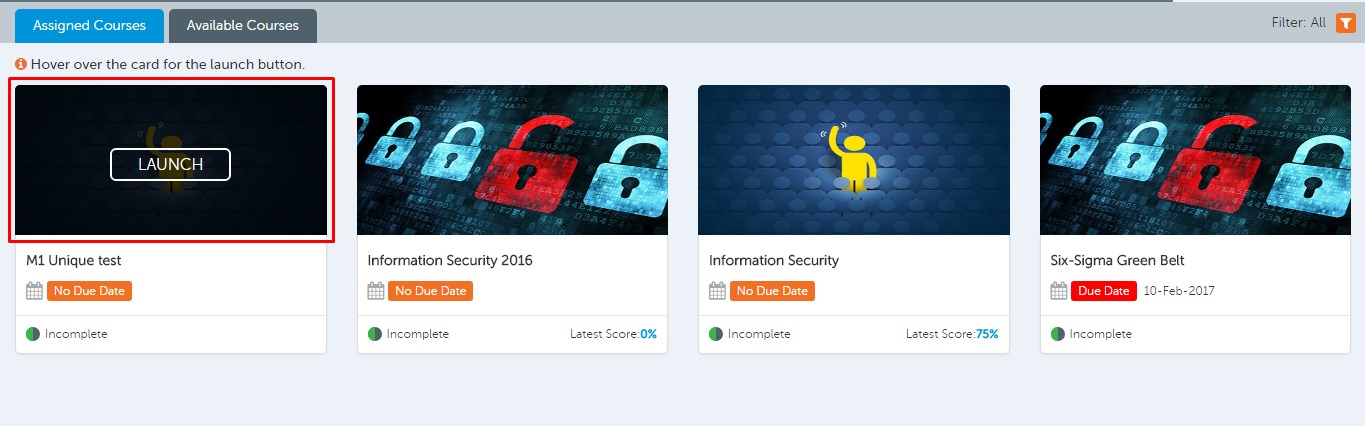1365x426 pixels.
Task: Click the orange info icon beside hover hint
Action: 21,64
